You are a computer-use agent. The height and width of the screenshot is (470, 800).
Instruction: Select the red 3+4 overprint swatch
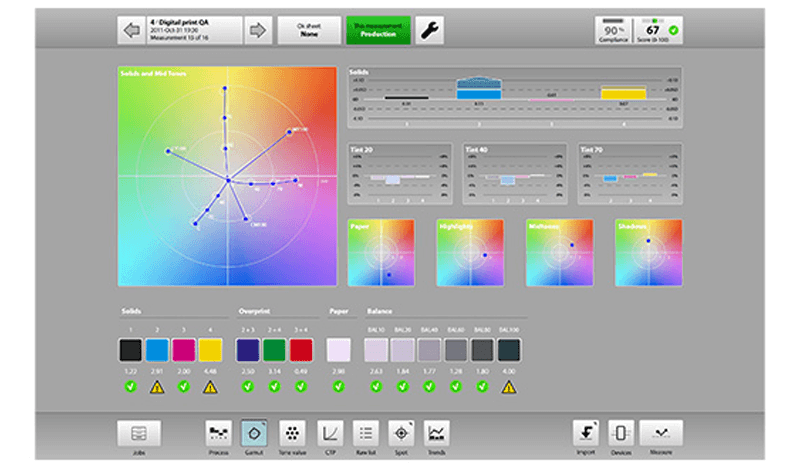pyautogui.click(x=301, y=350)
